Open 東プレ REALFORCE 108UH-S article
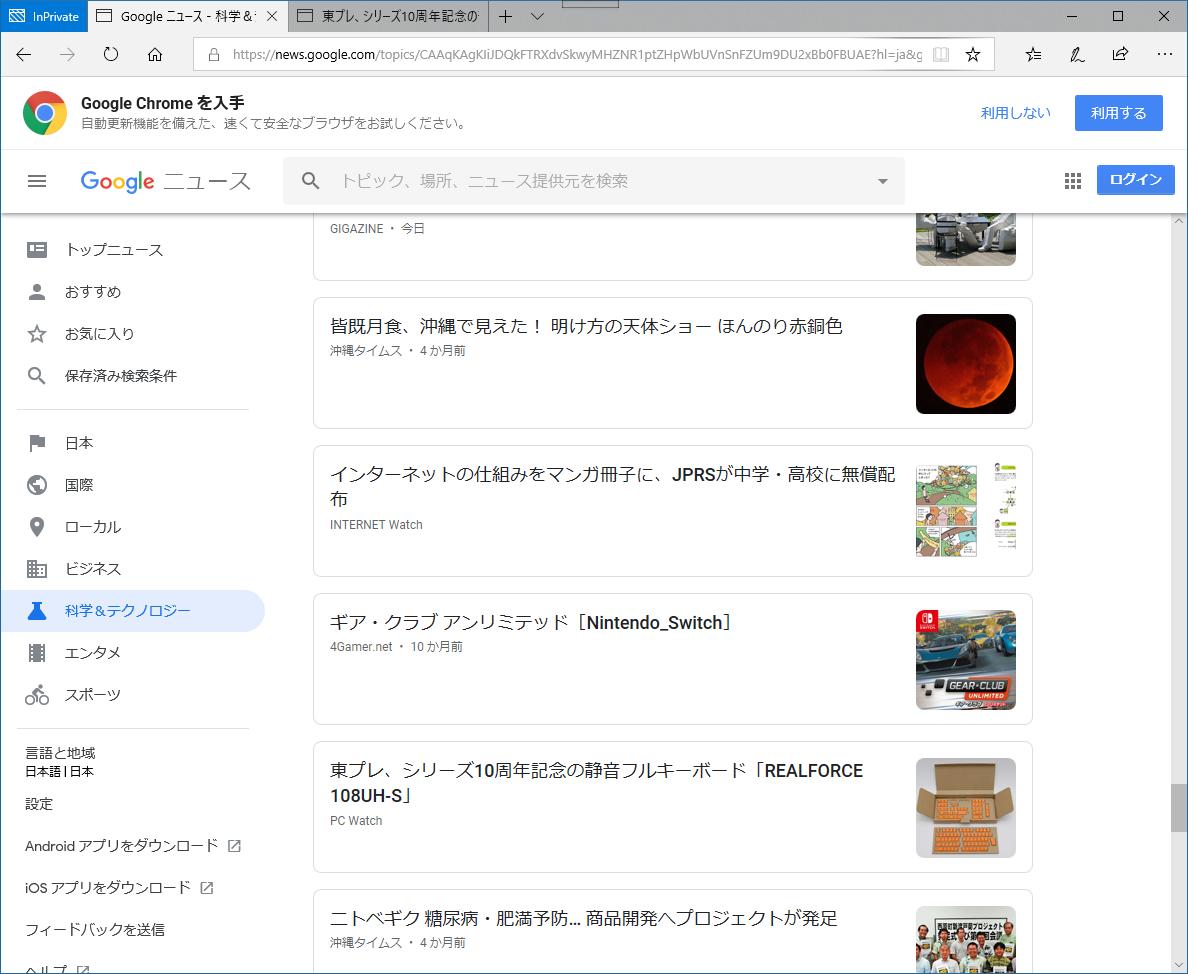The image size is (1188, 974). 596,782
